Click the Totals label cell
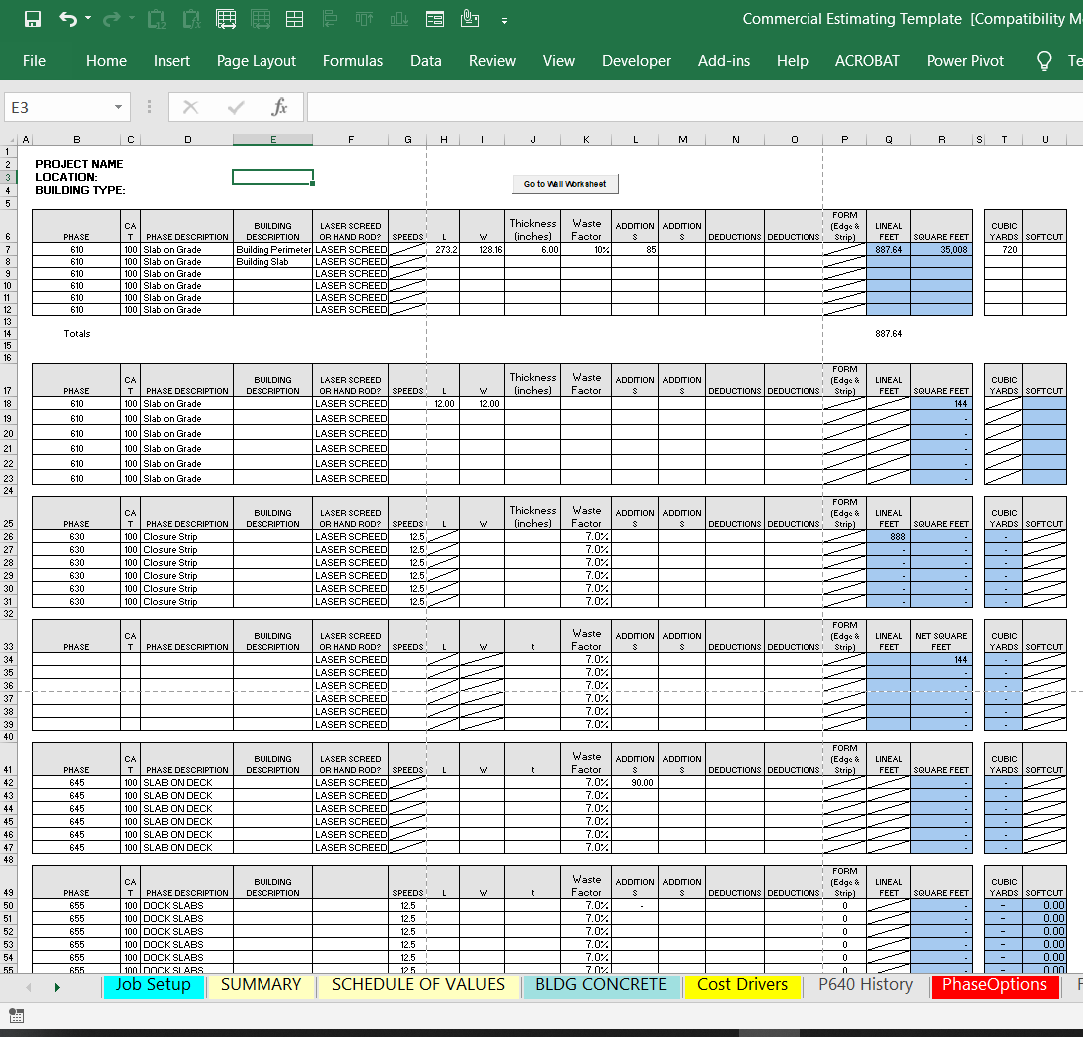Image resolution: width=1083 pixels, height=1037 pixels. (77, 334)
